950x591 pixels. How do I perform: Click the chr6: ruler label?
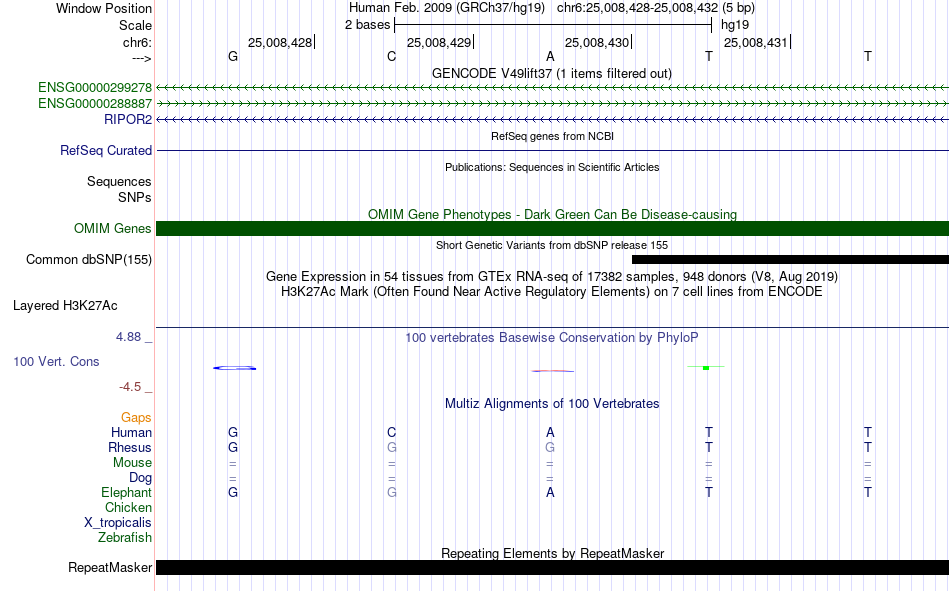pyautogui.click(x=137, y=42)
